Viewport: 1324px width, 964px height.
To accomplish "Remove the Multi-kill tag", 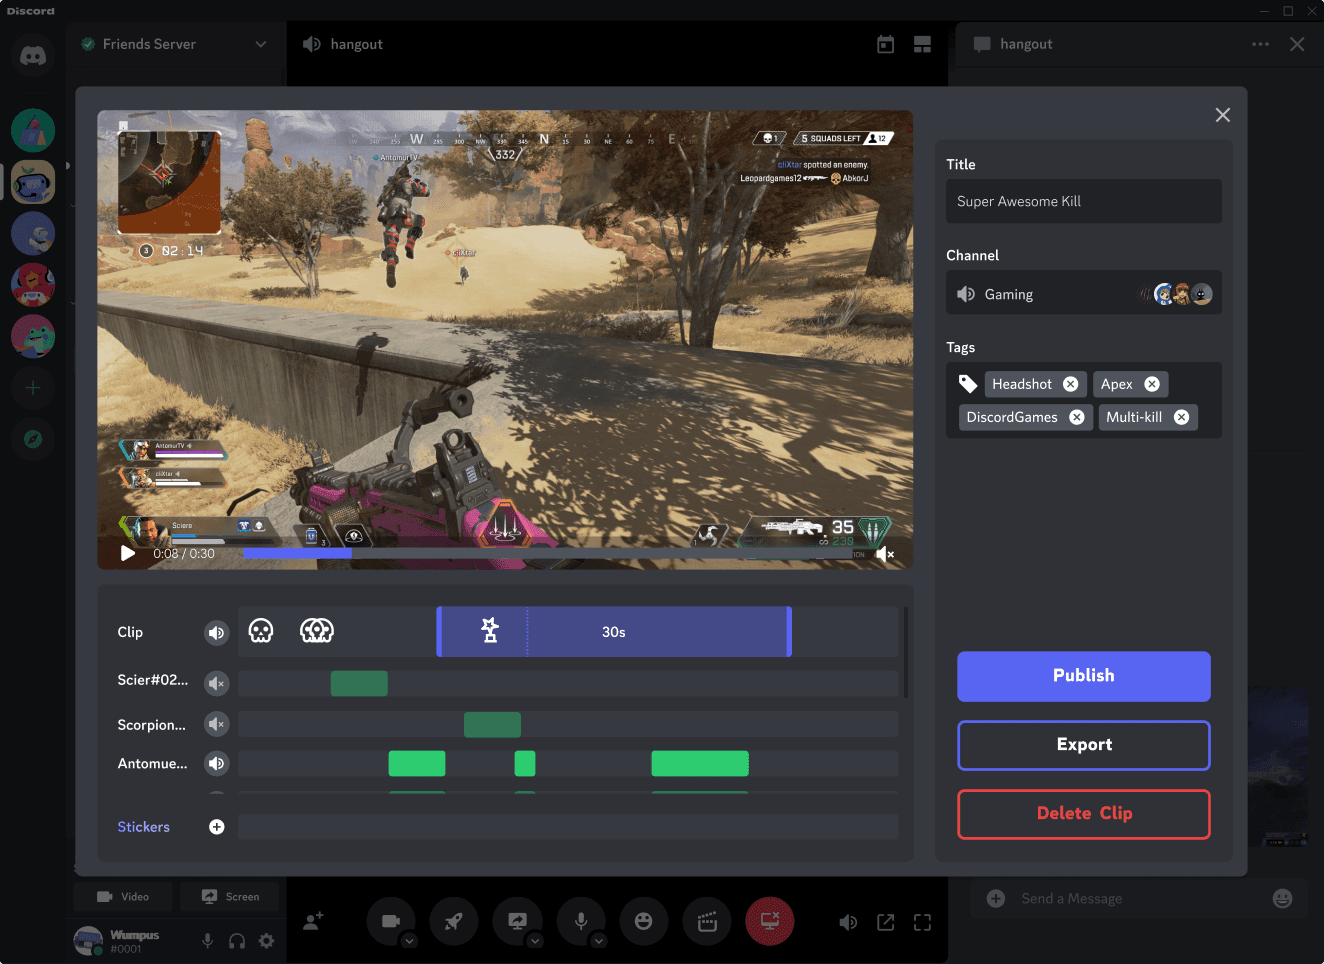I will tap(1181, 417).
